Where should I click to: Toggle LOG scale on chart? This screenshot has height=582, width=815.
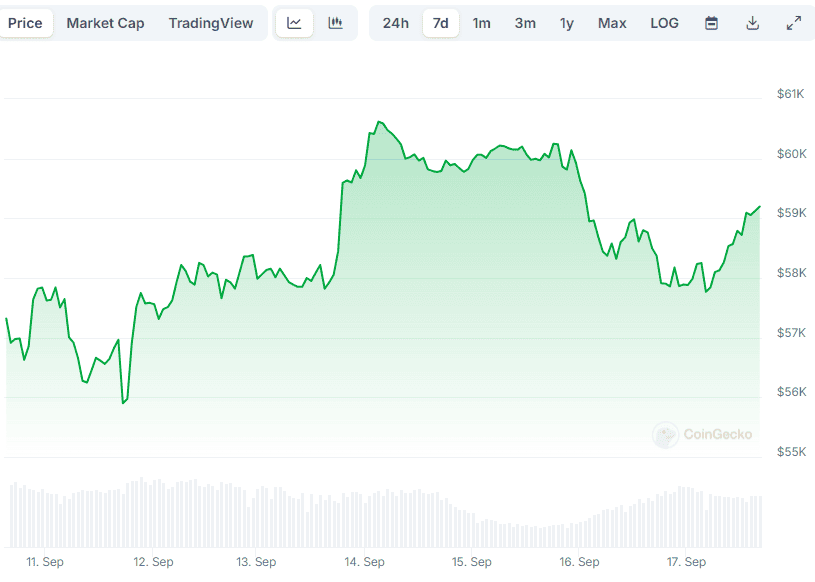click(x=664, y=23)
